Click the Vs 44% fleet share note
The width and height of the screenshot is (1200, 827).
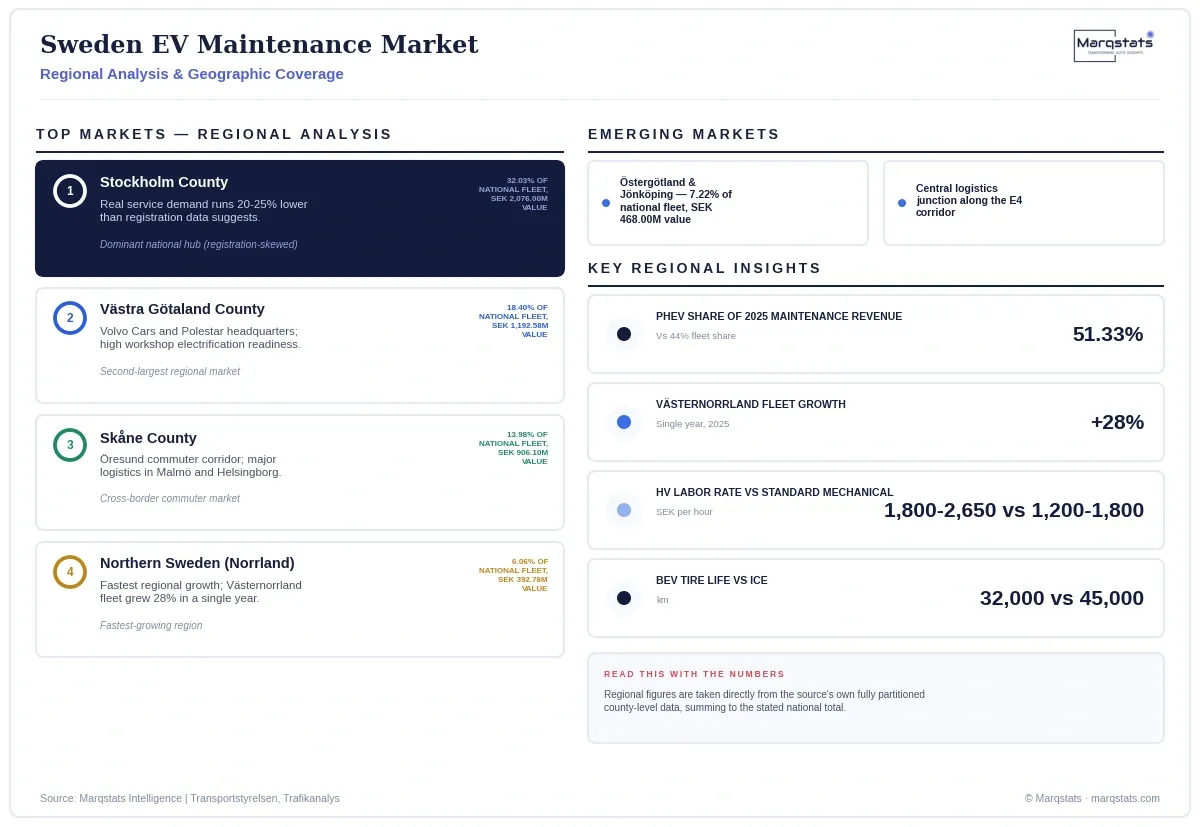[696, 336]
